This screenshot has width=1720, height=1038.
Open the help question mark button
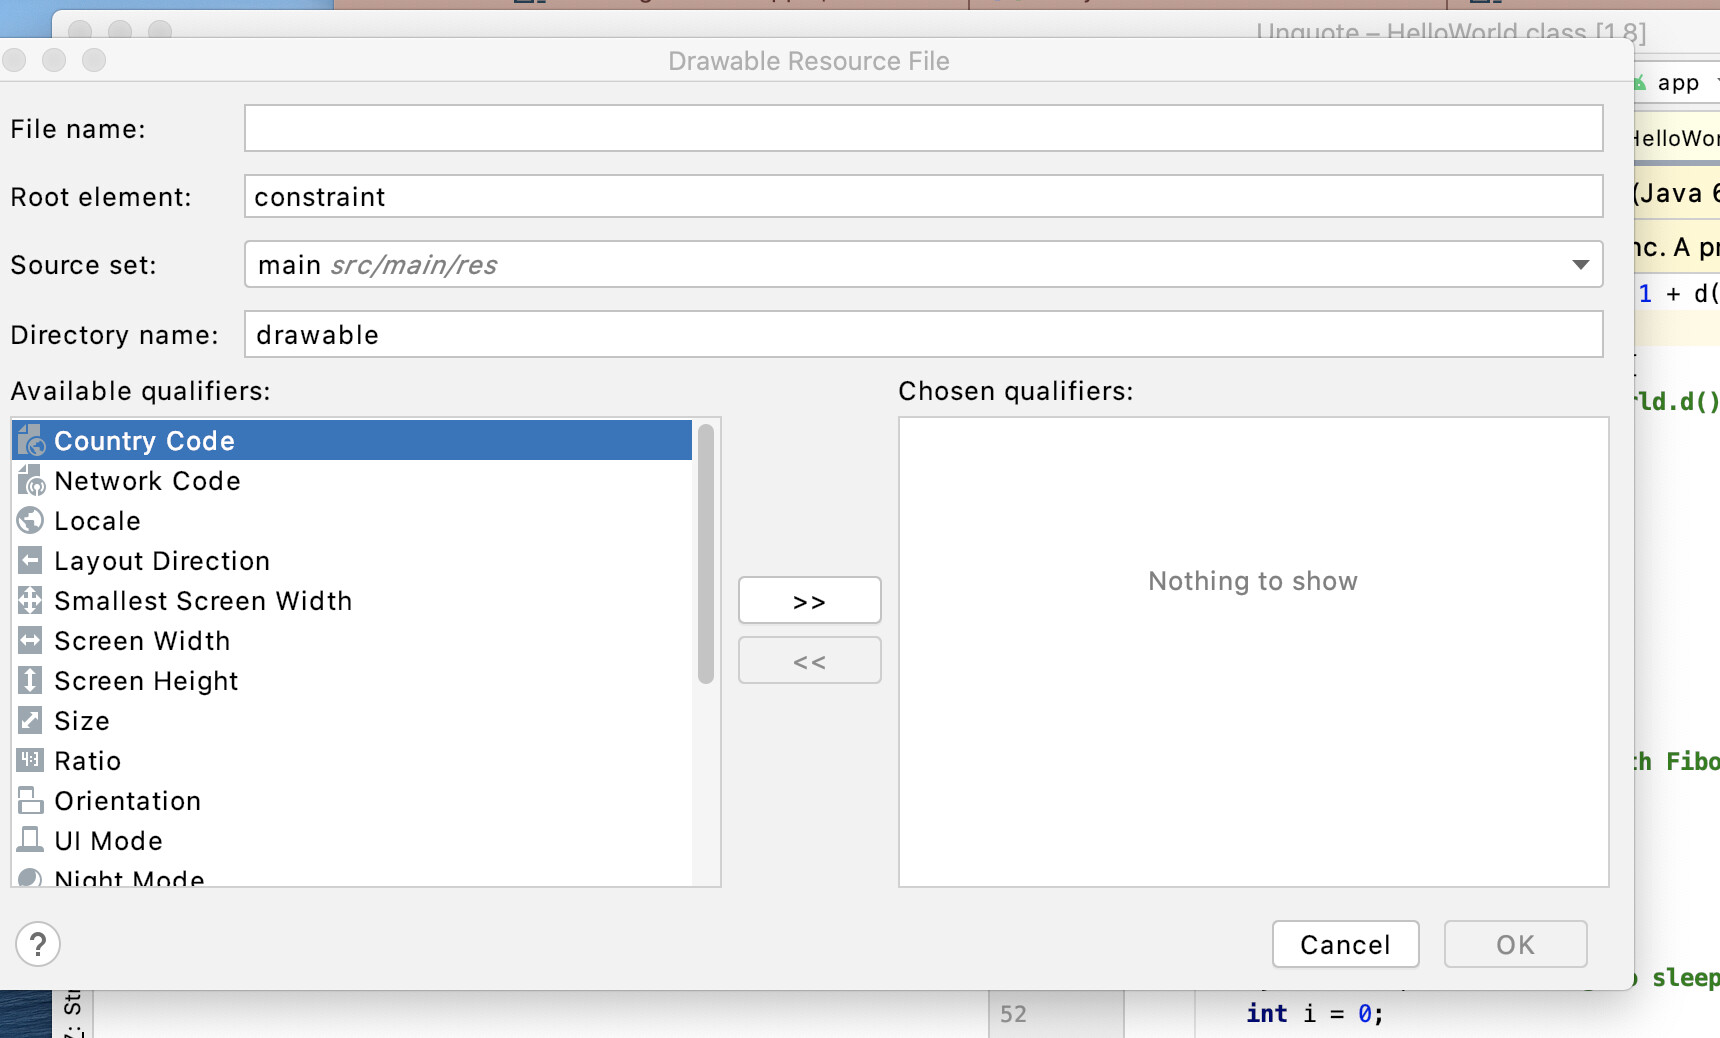[x=38, y=944]
